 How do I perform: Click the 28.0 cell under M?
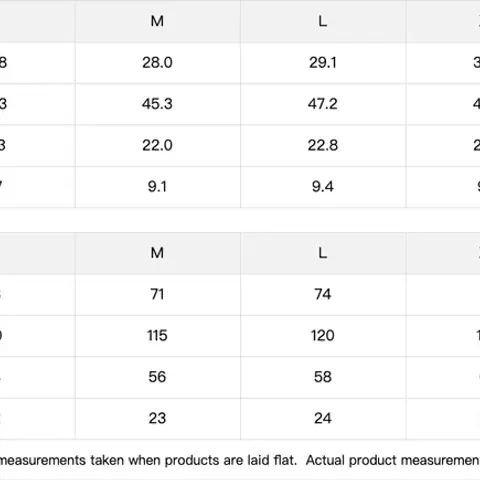157,63
